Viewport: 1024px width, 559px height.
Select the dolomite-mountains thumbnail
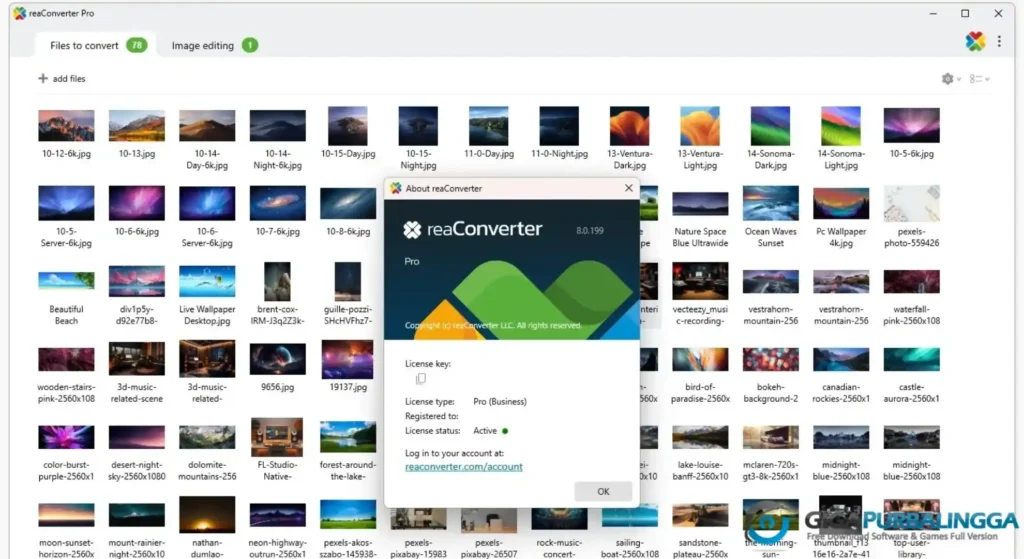click(x=207, y=437)
